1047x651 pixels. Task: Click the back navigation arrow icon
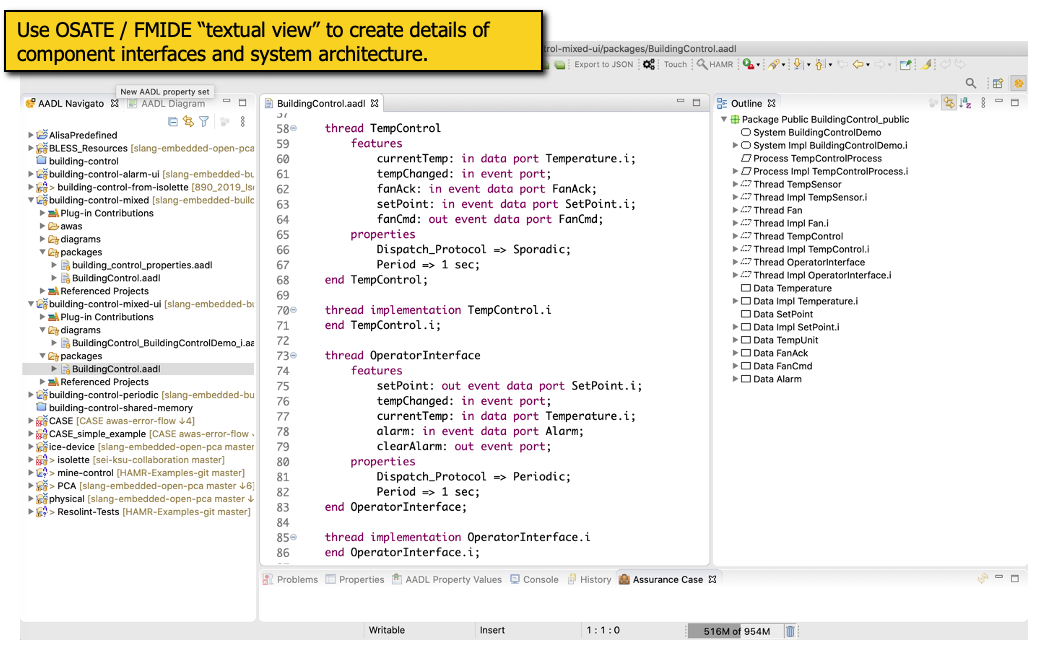[858, 64]
